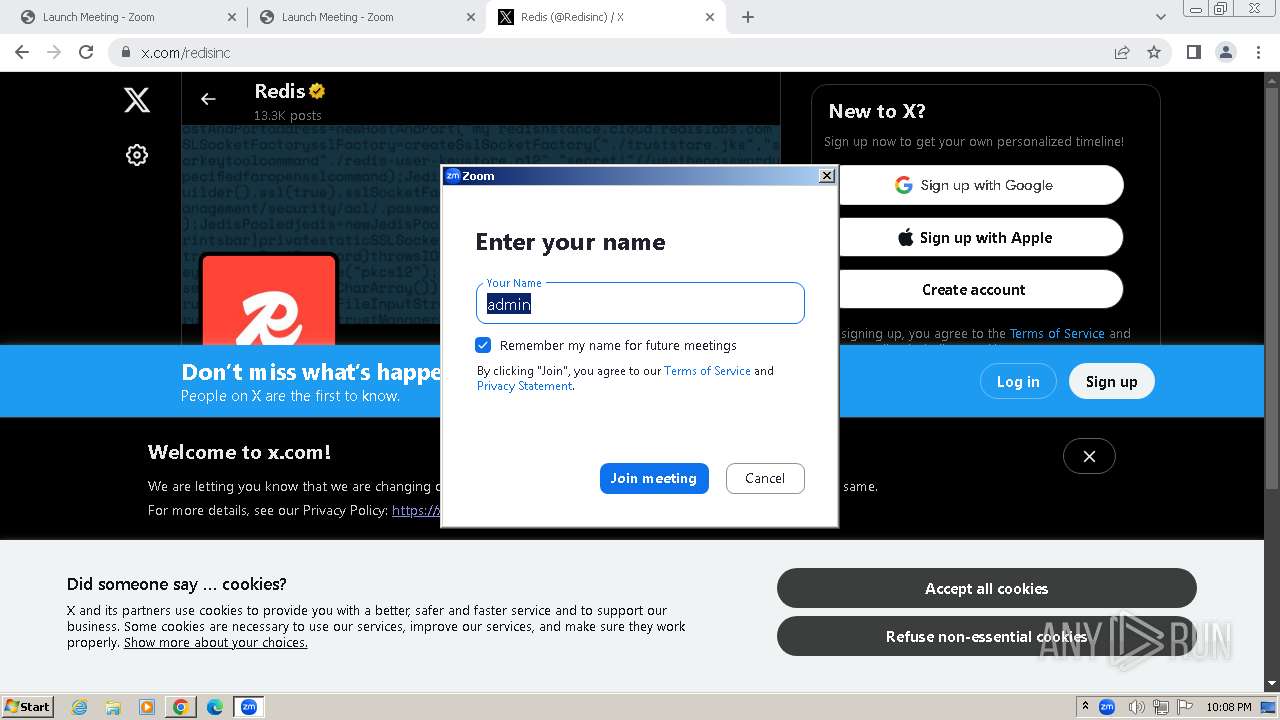This screenshot has height=720, width=1280.
Task: Bookmark this page with star icon
Action: tap(1154, 52)
